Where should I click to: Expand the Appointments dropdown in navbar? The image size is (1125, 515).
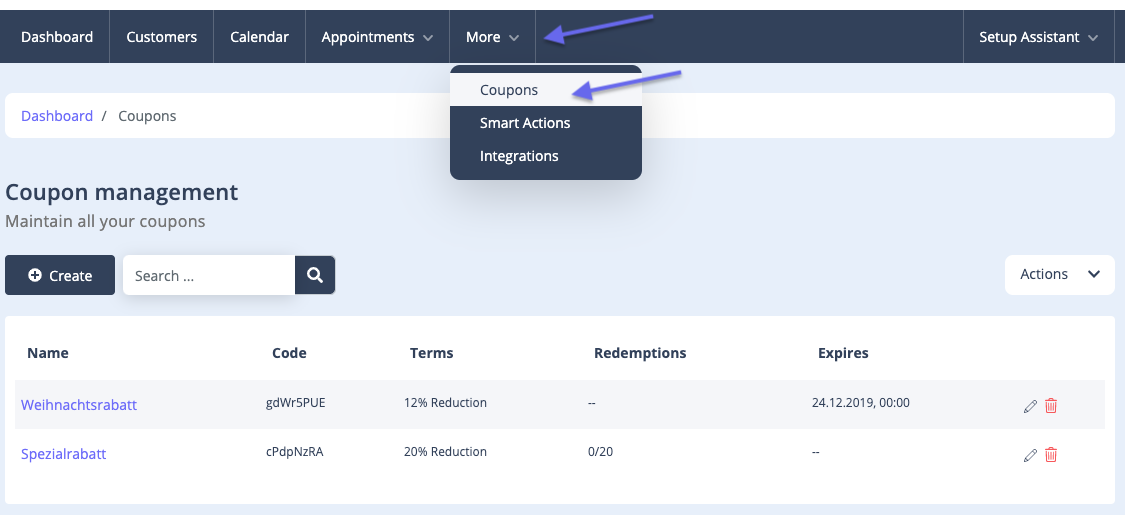377,37
